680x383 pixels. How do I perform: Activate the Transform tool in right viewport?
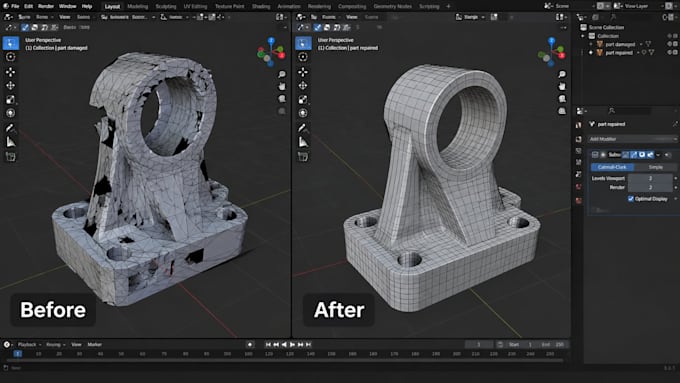point(303,113)
